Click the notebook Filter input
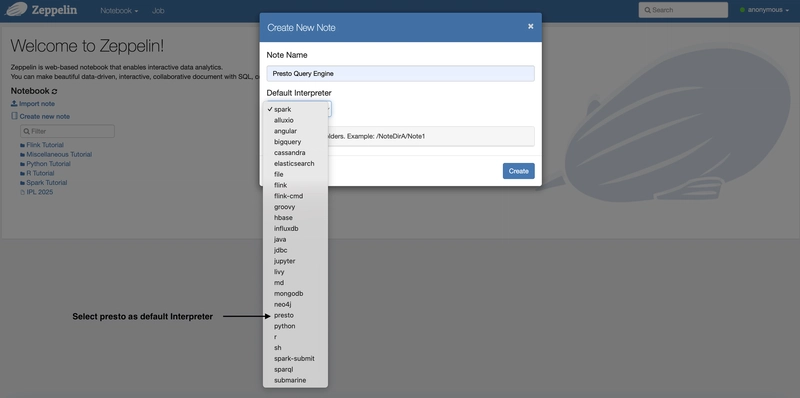 click(67, 131)
